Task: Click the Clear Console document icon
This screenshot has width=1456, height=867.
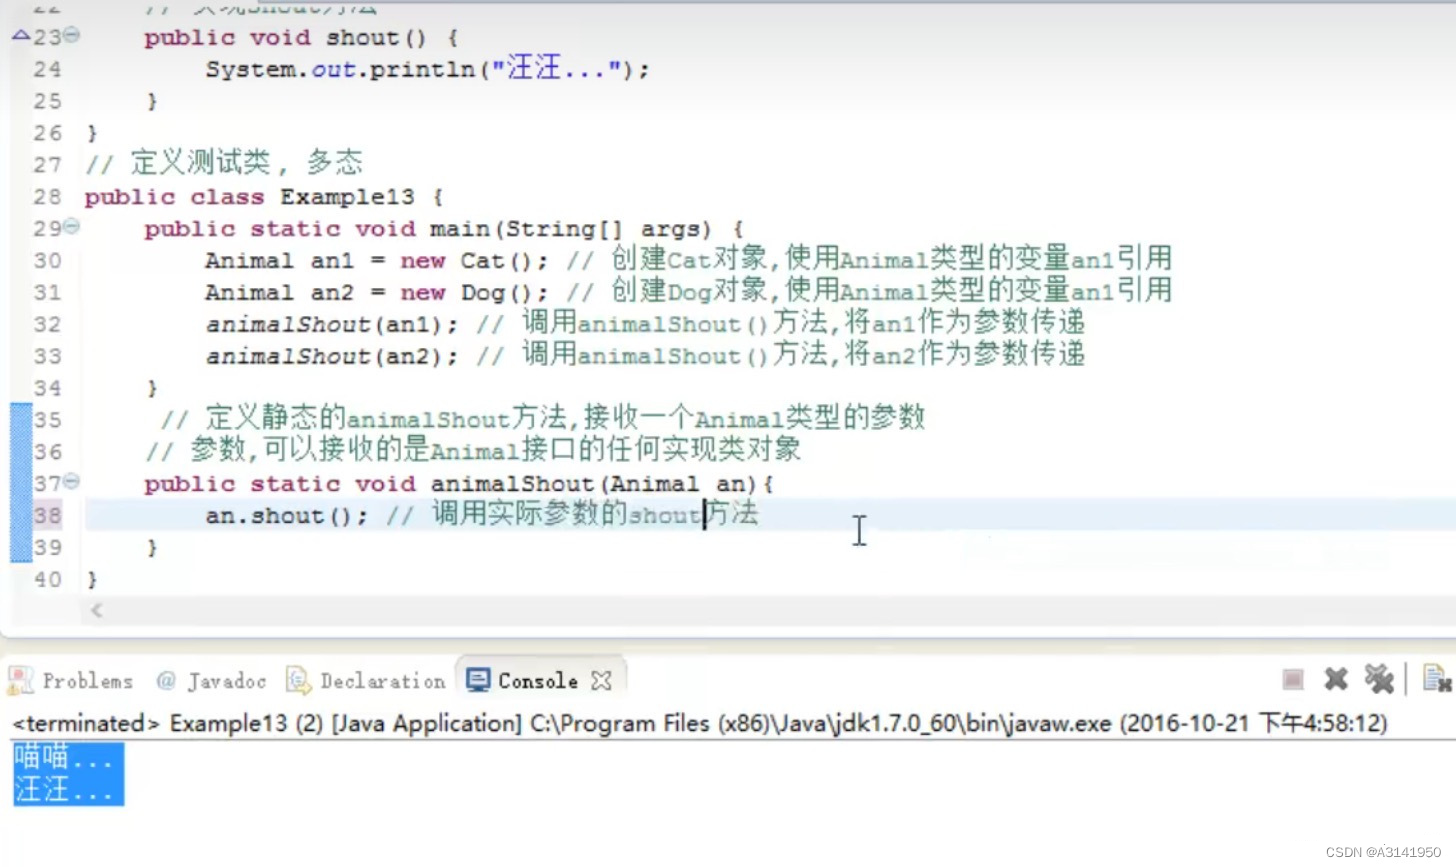Action: (1437, 678)
